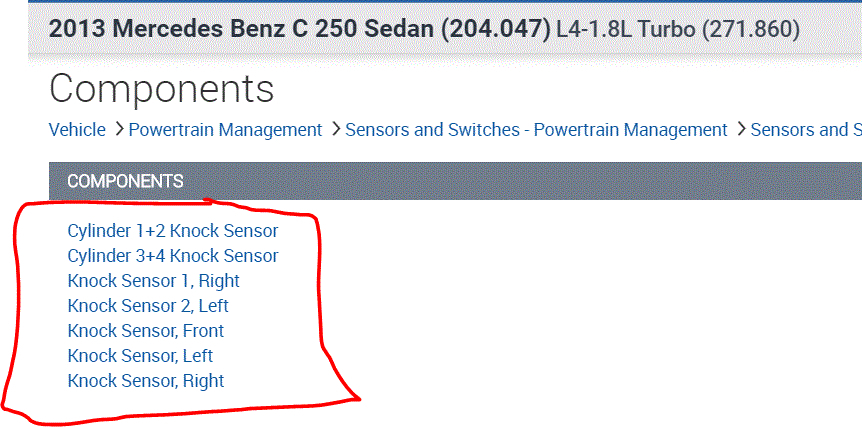862x429 pixels.
Task: Click the (271.860) engine code
Action: point(751,29)
